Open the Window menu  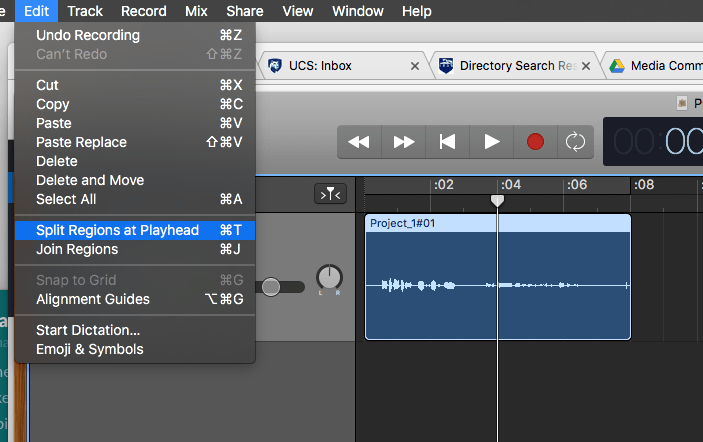pos(358,11)
